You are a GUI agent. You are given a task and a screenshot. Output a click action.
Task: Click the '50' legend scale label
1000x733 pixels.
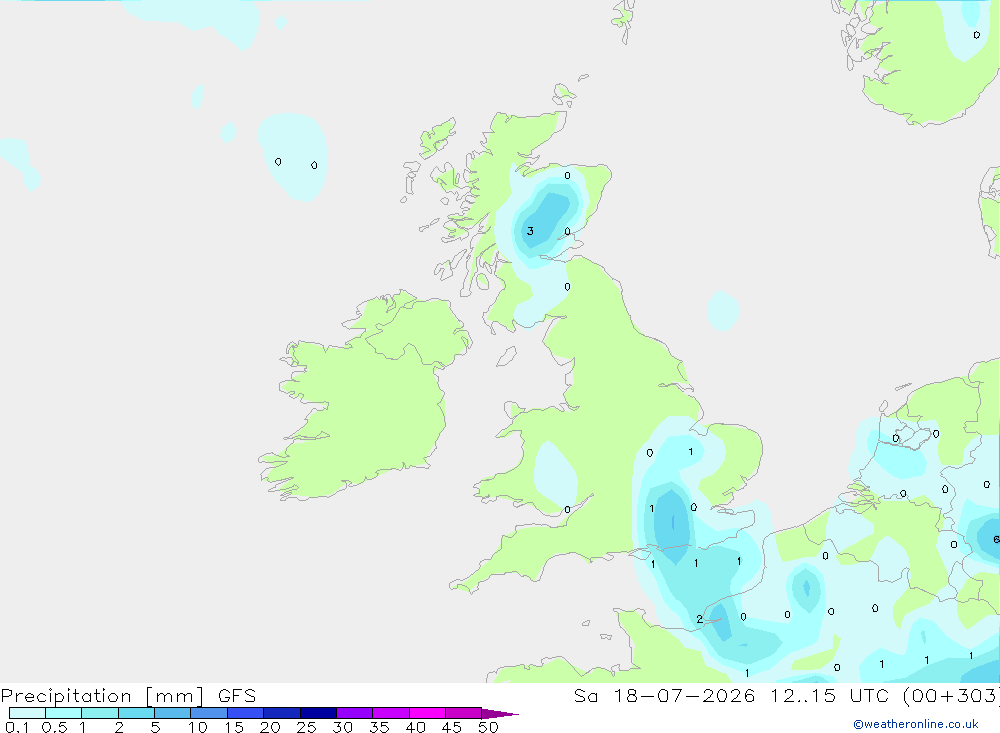point(488,727)
